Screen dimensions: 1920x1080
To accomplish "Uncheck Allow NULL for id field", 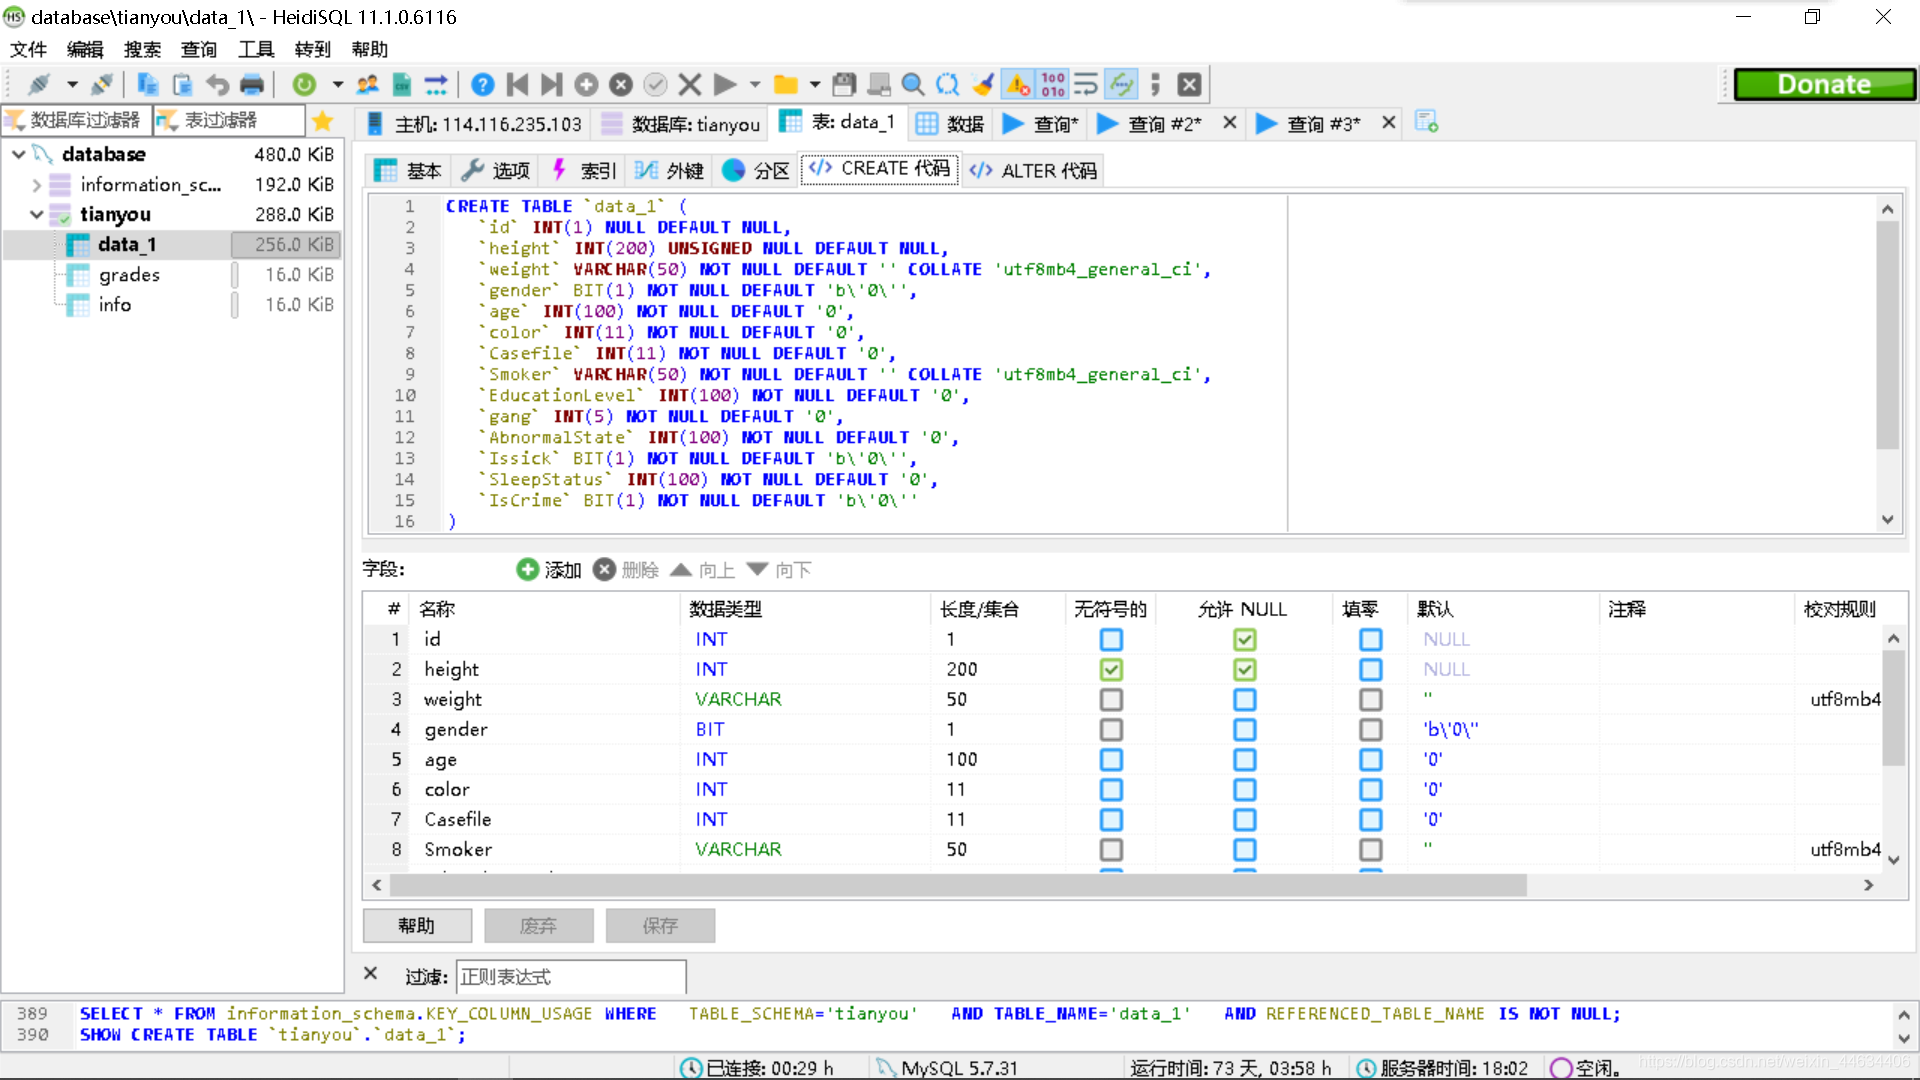I will pos(1244,639).
